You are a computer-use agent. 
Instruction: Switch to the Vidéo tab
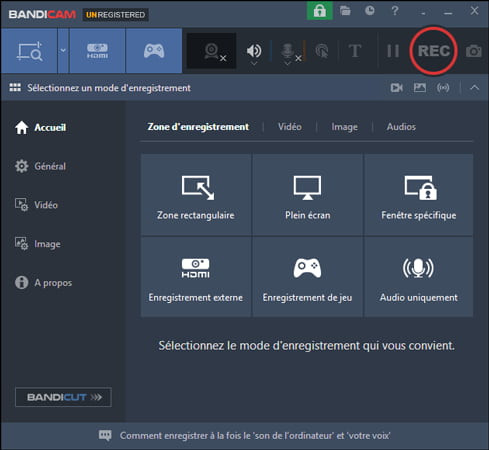(x=290, y=127)
